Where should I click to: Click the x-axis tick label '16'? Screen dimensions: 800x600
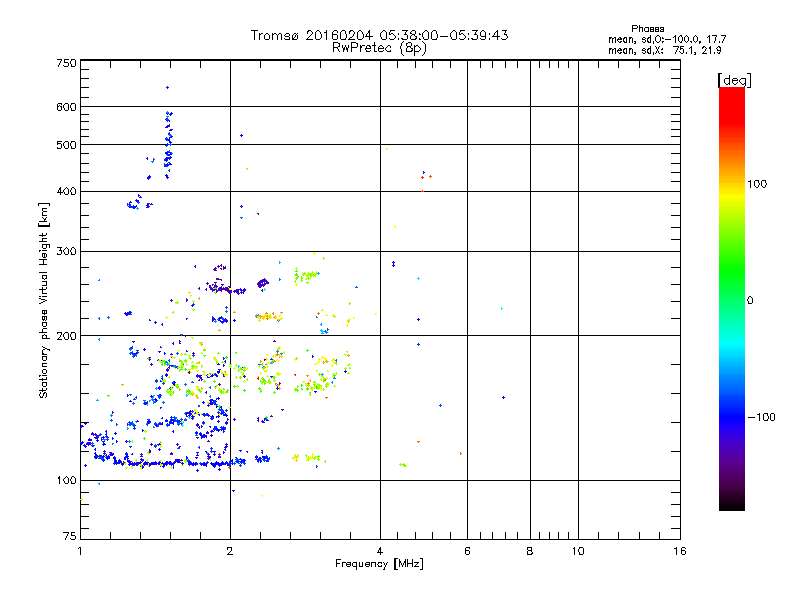tap(680, 551)
